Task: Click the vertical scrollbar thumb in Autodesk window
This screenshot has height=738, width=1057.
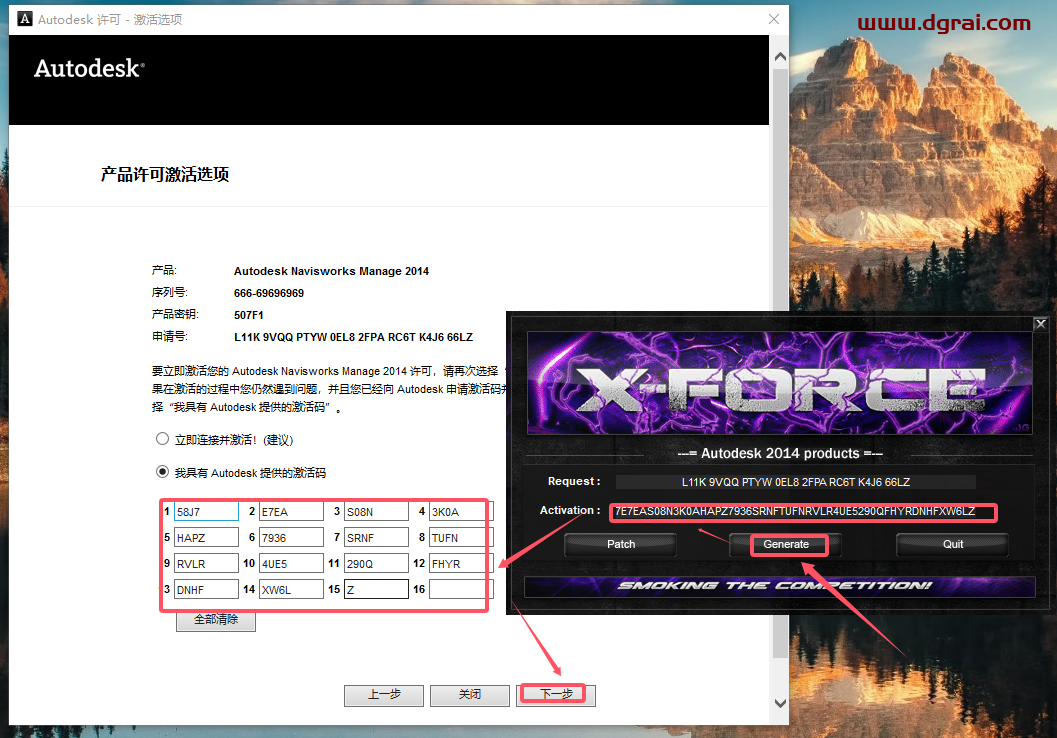Action: [x=780, y=363]
